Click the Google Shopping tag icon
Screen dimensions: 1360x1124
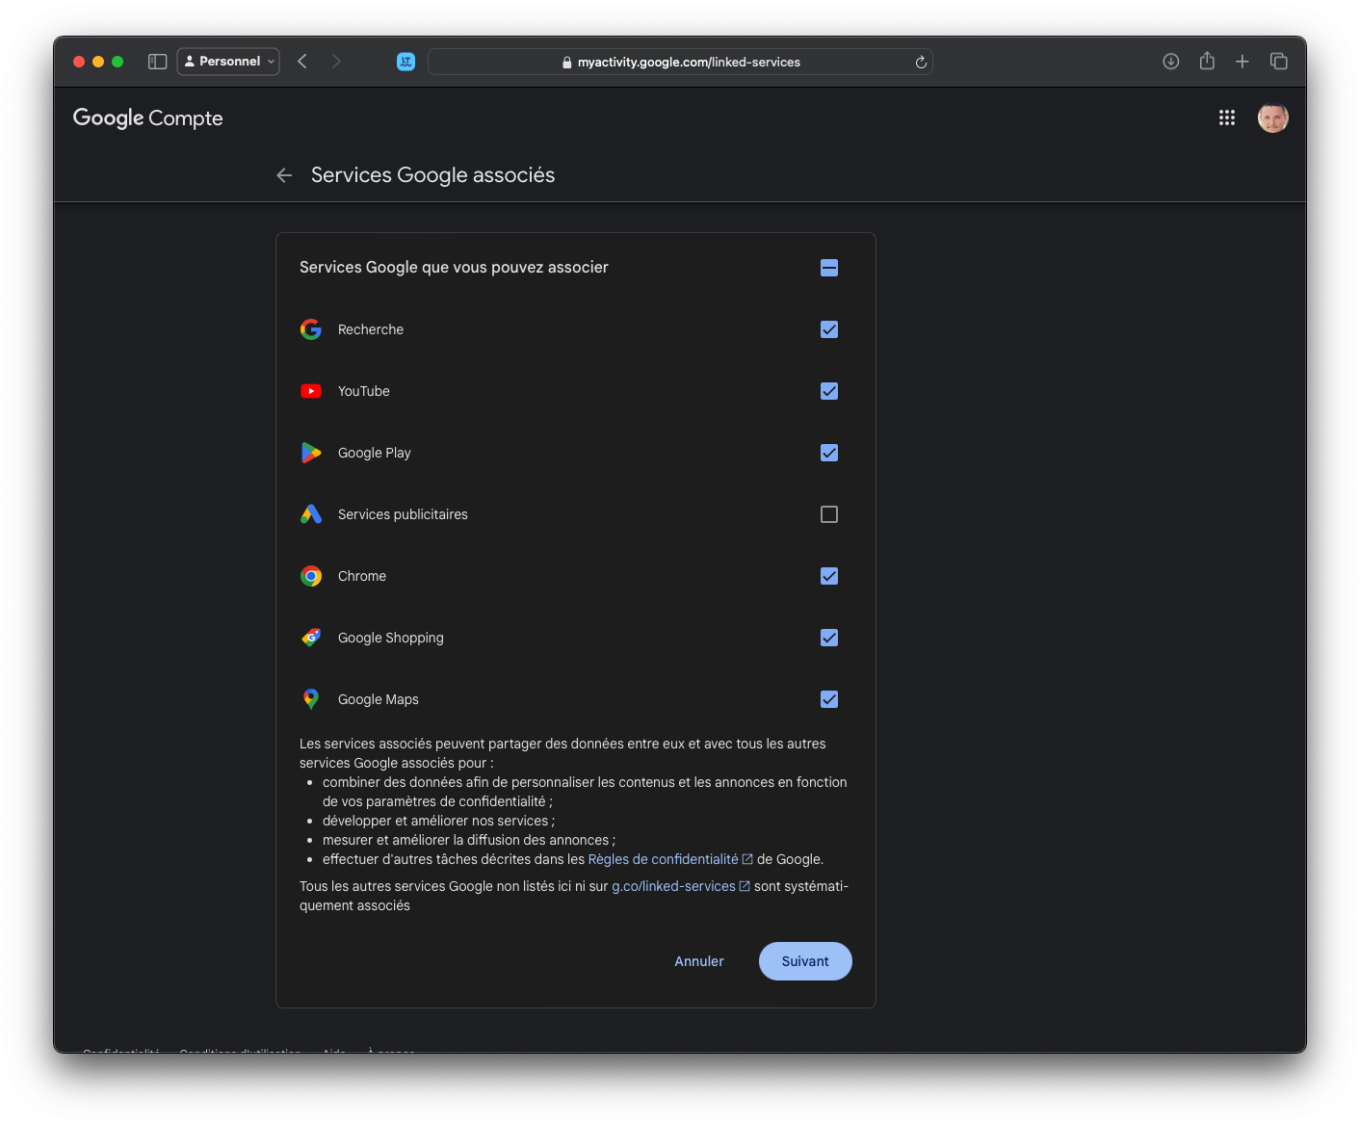point(311,638)
